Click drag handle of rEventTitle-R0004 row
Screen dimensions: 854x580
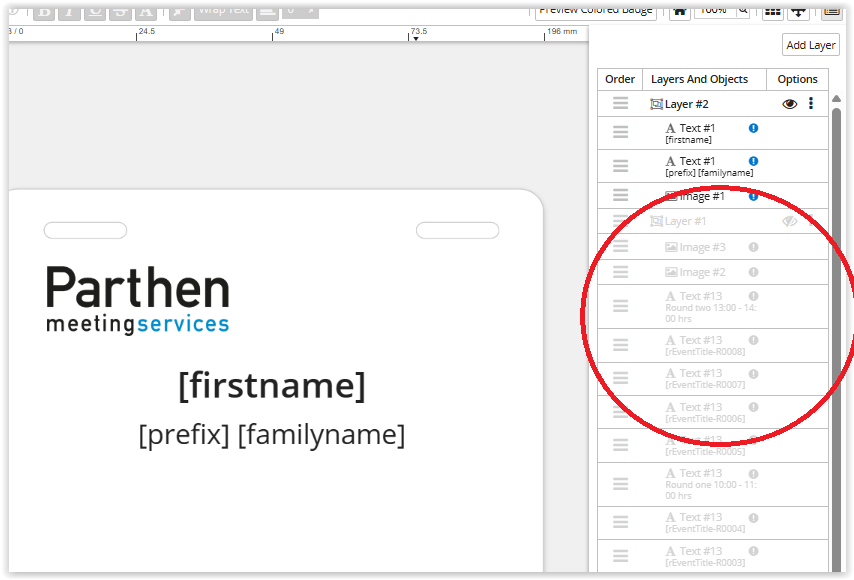pyautogui.click(x=620, y=522)
